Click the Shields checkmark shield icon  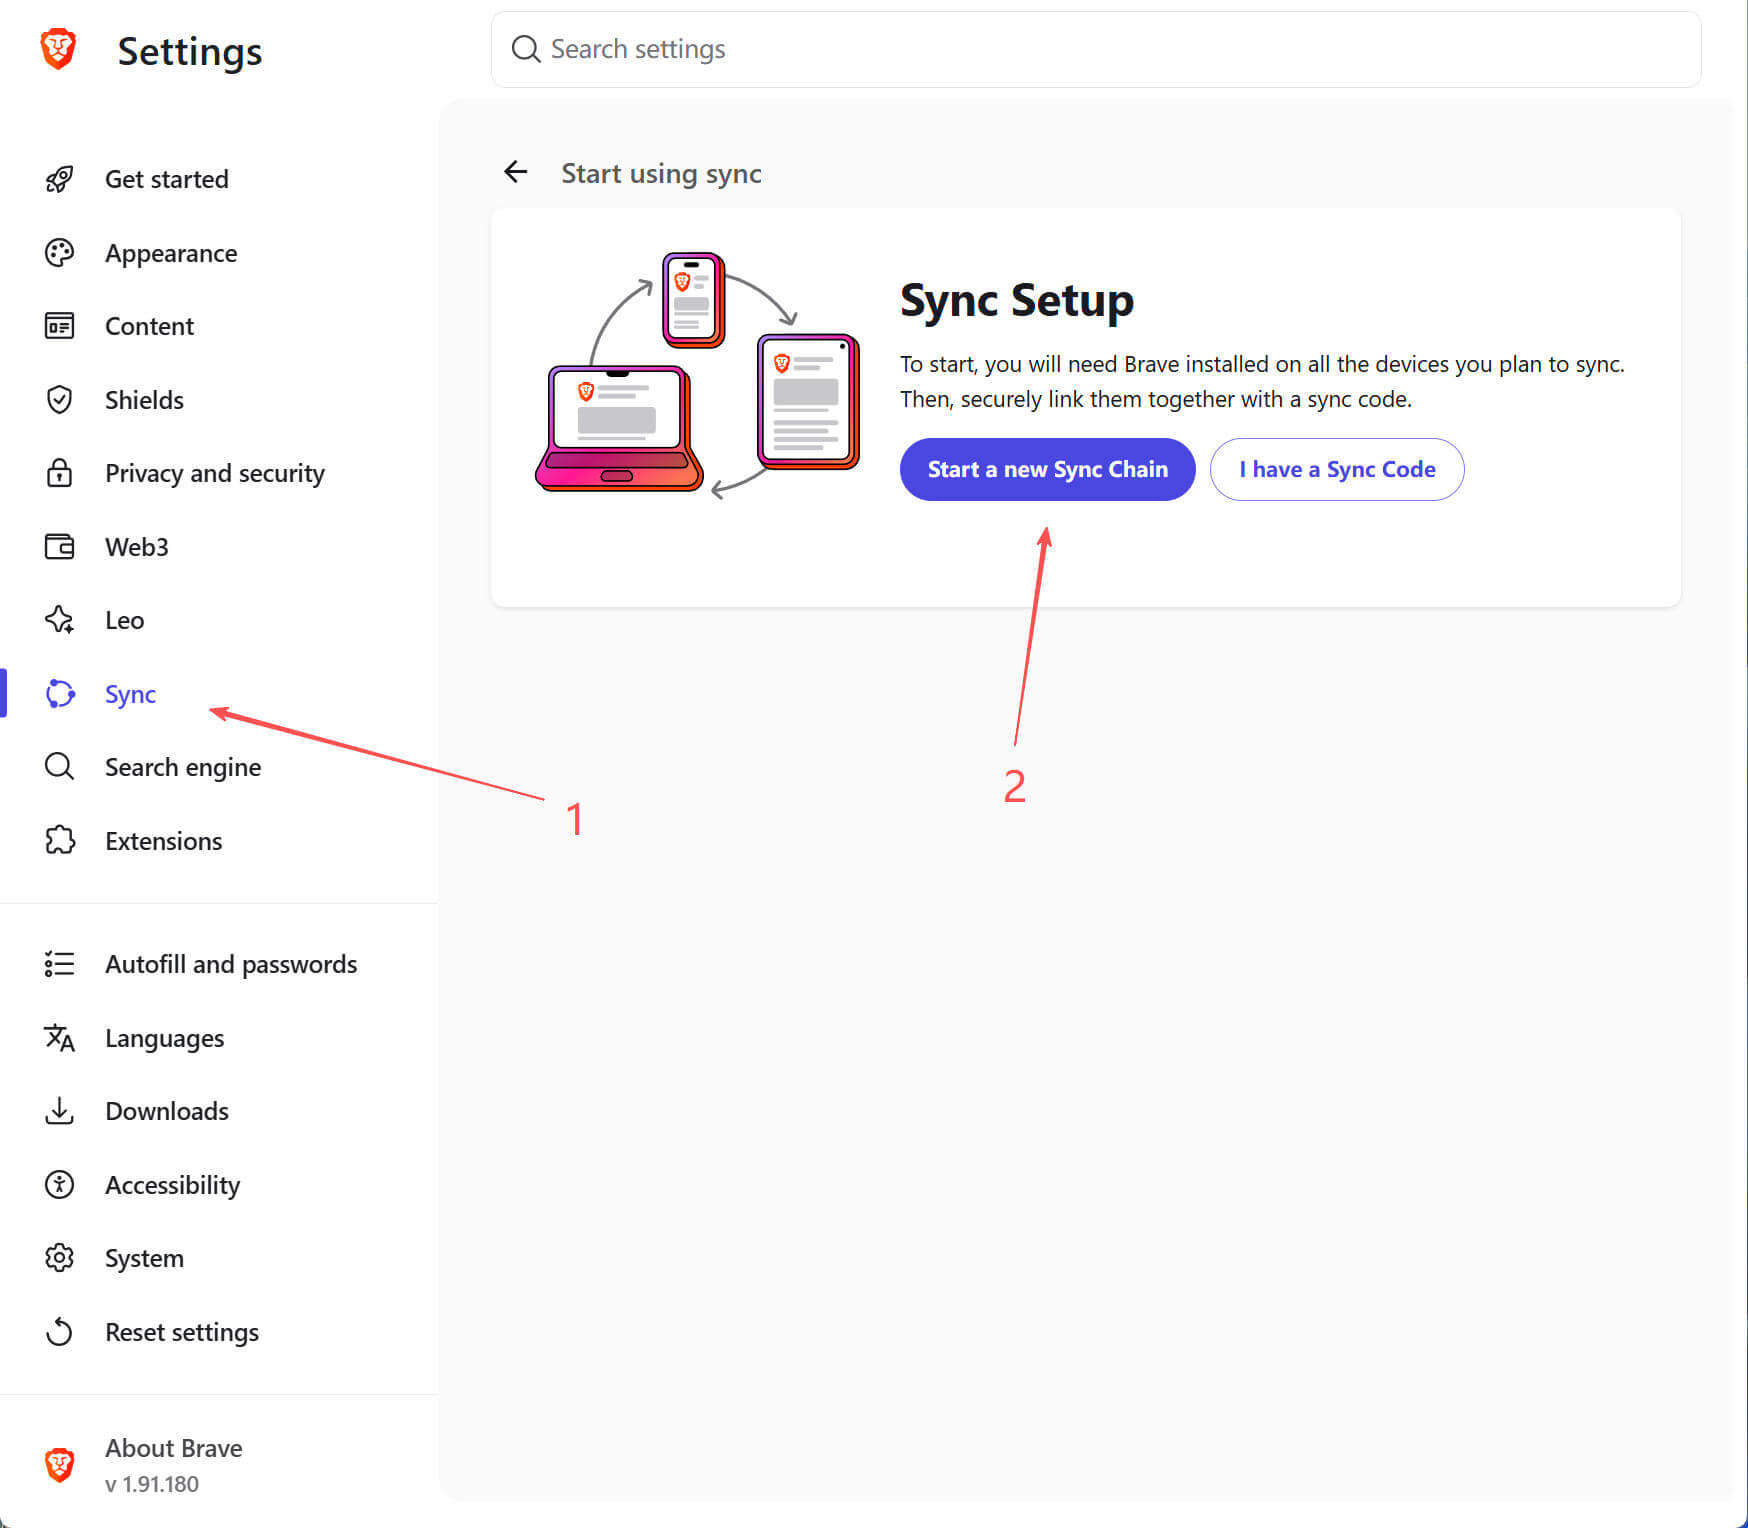(x=59, y=400)
